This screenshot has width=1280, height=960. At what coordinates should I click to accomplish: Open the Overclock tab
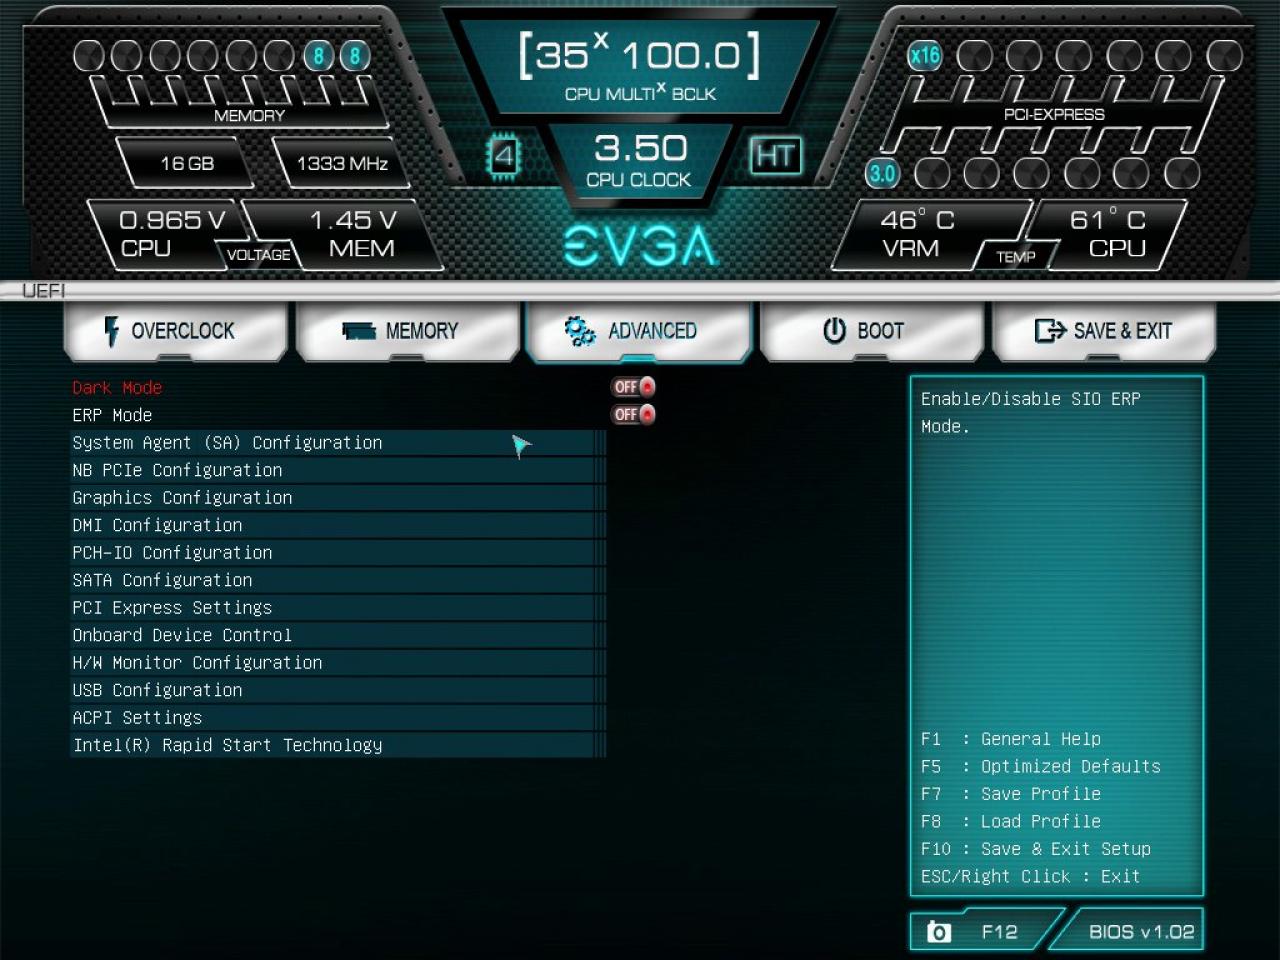coord(175,331)
